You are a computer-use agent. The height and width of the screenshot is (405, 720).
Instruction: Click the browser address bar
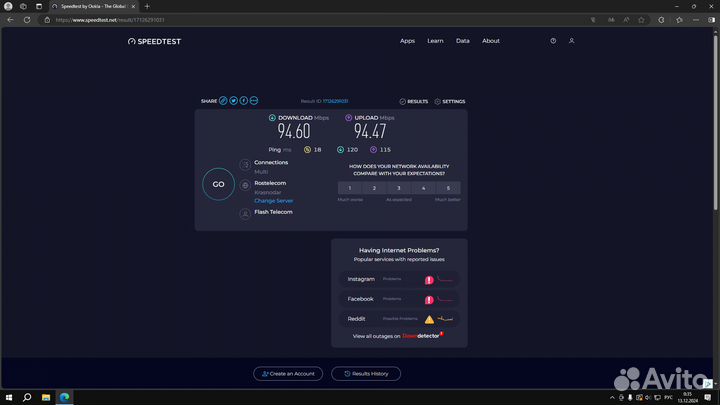click(x=300, y=19)
